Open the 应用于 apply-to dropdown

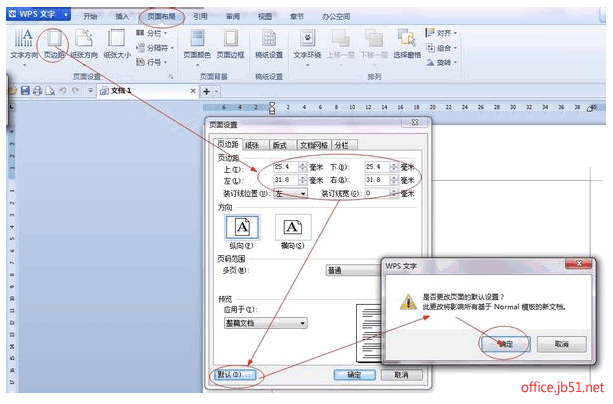(265, 323)
